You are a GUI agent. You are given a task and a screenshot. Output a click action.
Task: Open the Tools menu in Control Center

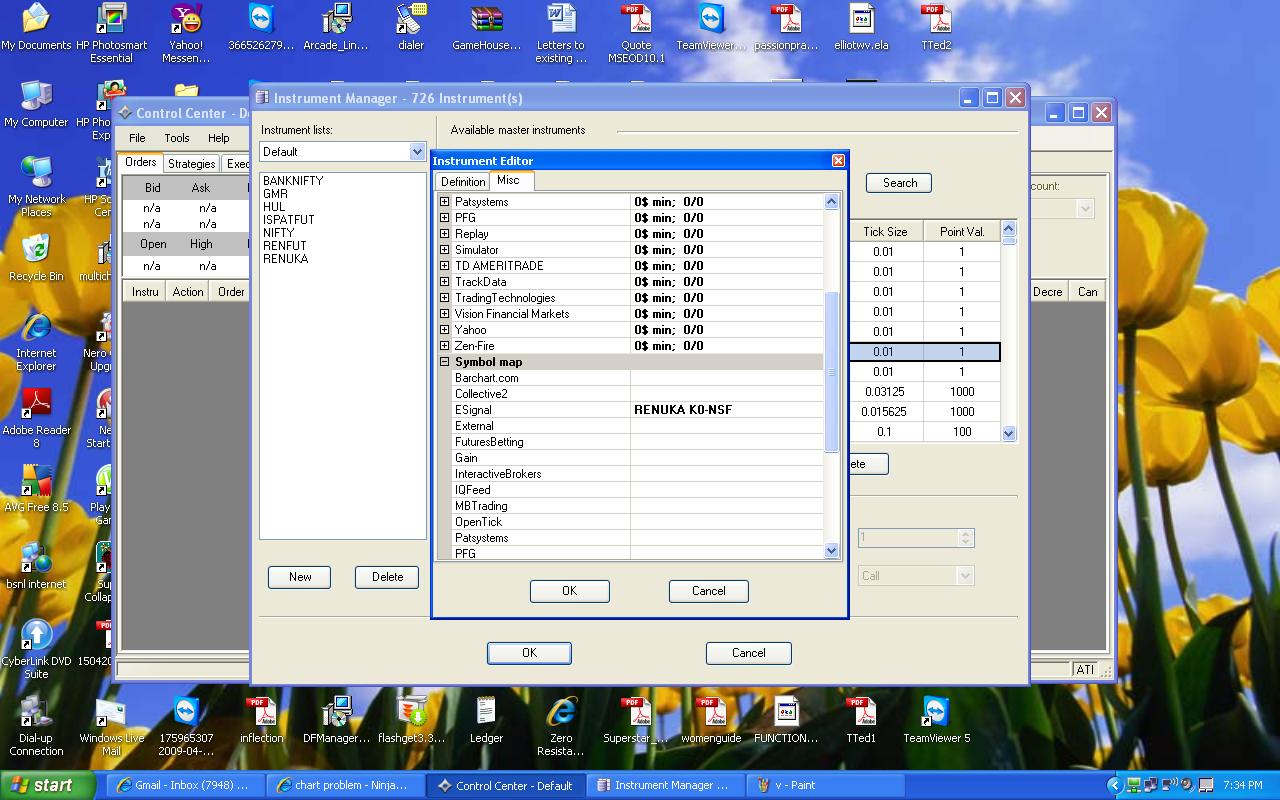(x=176, y=138)
